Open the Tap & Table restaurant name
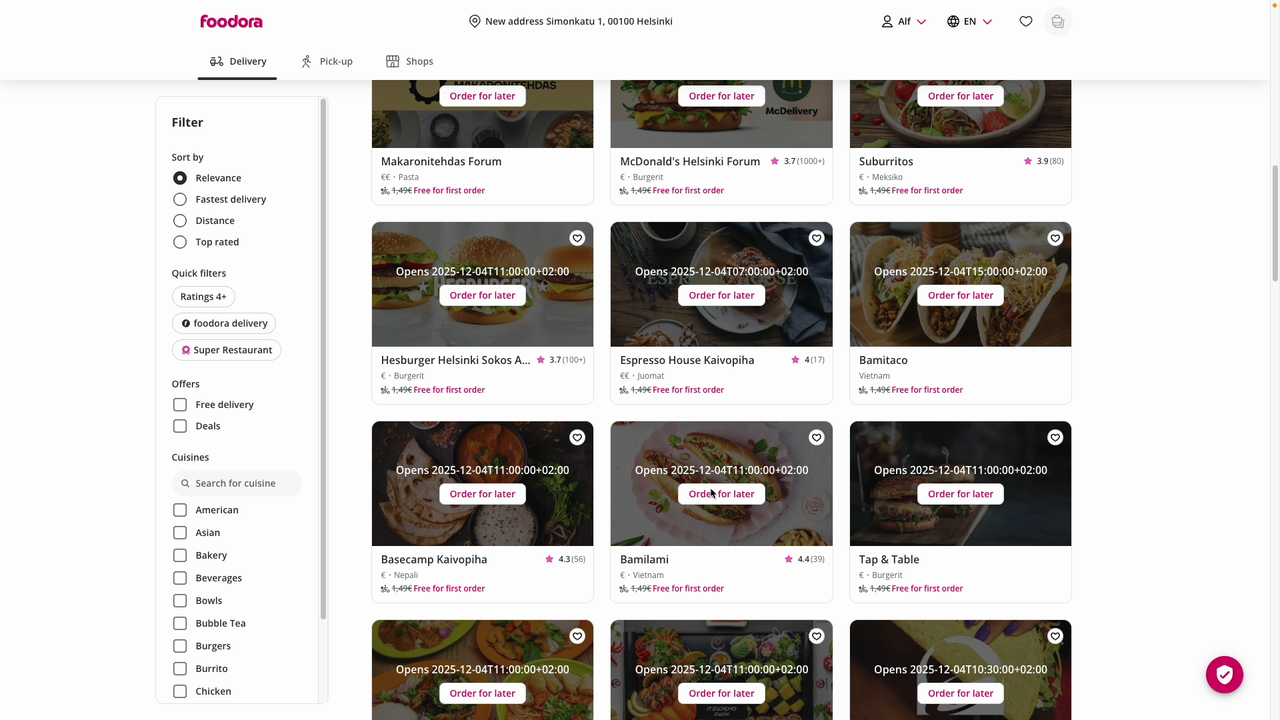 pyautogui.click(x=889, y=559)
